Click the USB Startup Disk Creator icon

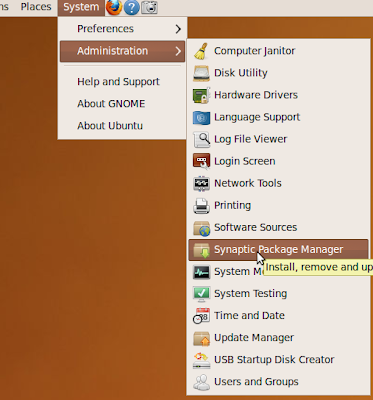pyautogui.click(x=201, y=360)
